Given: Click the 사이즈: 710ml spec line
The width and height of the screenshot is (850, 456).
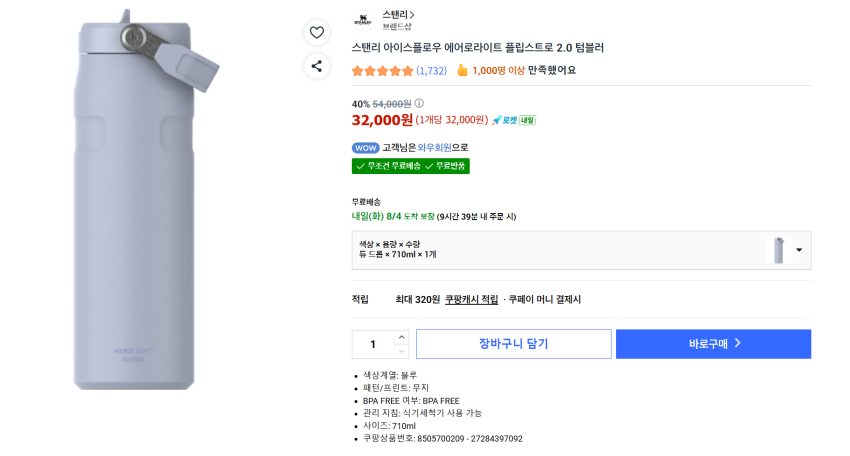Looking at the screenshot, I should [x=389, y=426].
